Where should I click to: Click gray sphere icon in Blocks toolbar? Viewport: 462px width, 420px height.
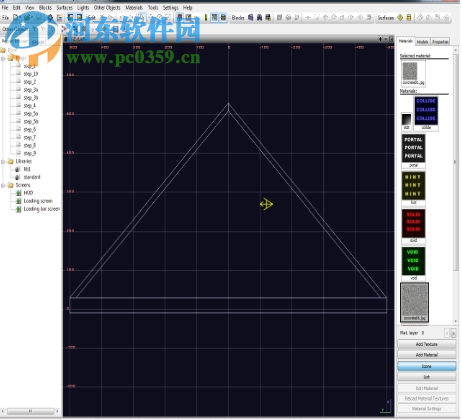pos(288,17)
